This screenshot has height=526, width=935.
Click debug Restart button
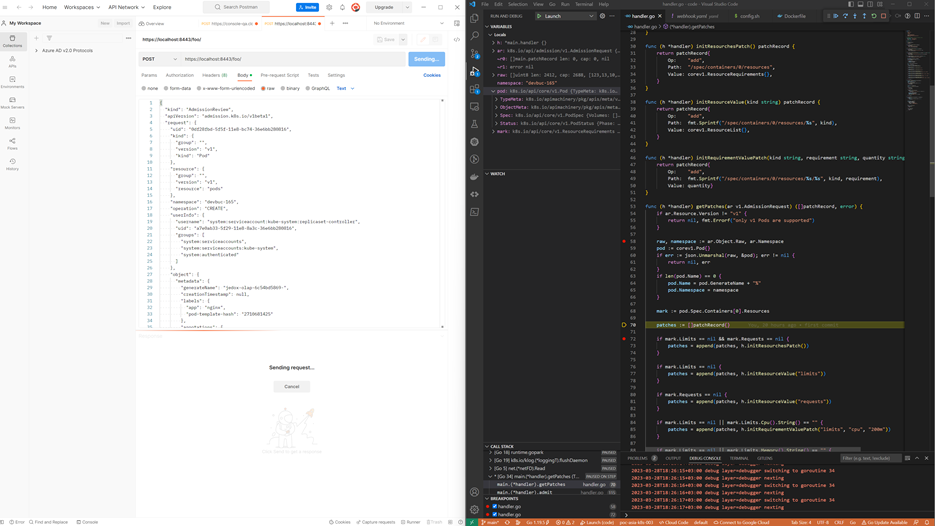[x=874, y=16]
